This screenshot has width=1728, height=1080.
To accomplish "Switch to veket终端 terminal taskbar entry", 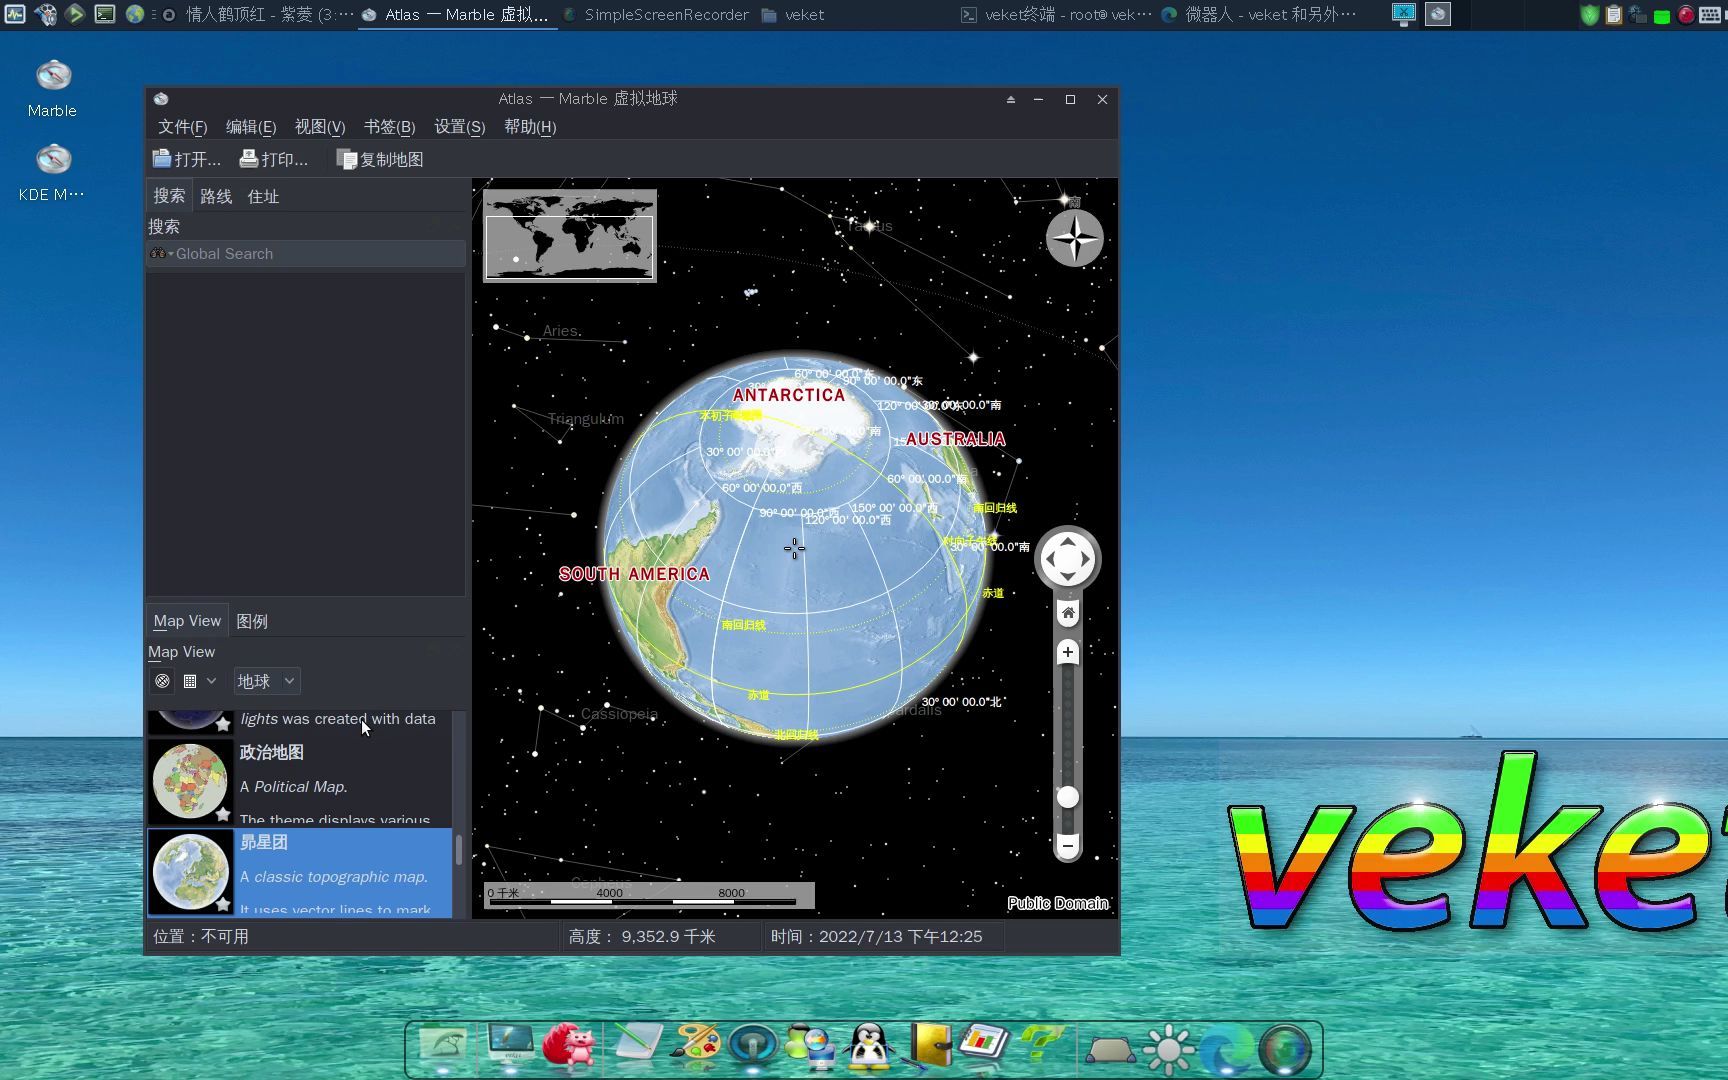I will pyautogui.click(x=1056, y=15).
